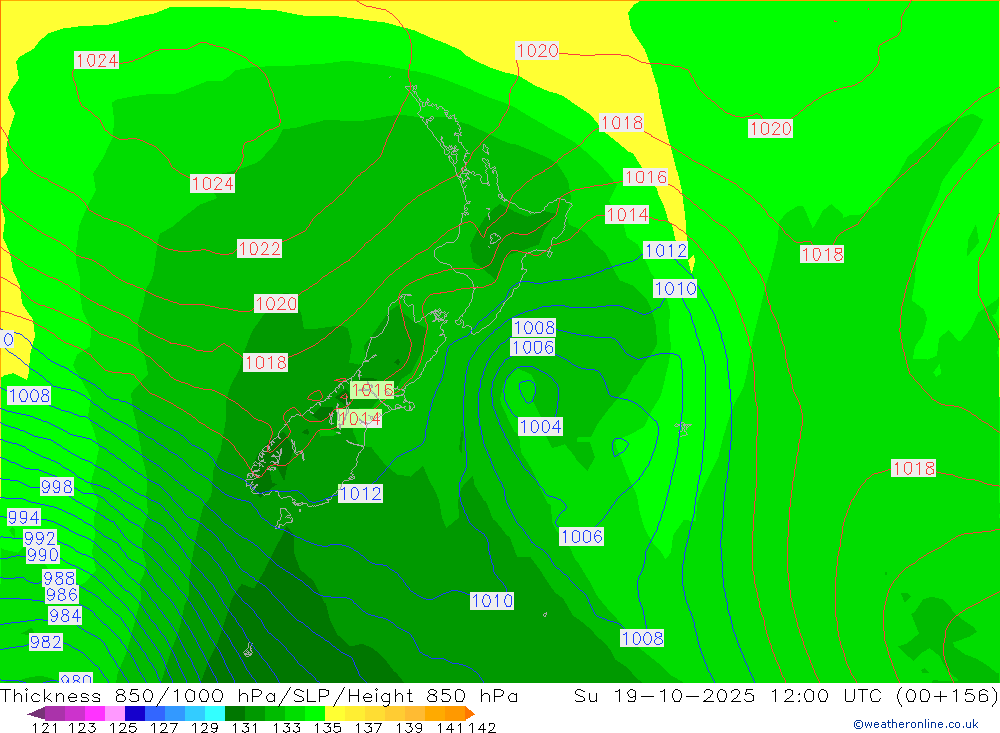Click legend value 133
The height and width of the screenshot is (733, 1000).
tap(286, 727)
